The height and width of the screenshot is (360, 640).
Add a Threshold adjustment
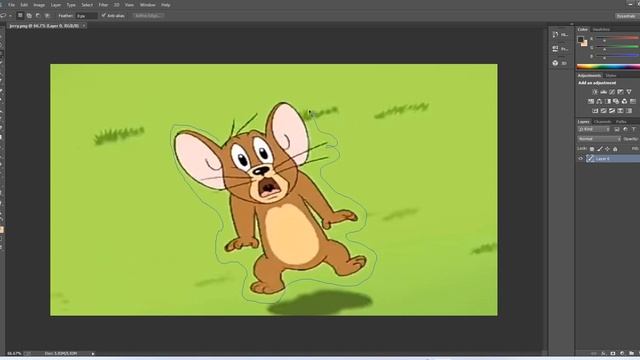[x=612, y=111]
